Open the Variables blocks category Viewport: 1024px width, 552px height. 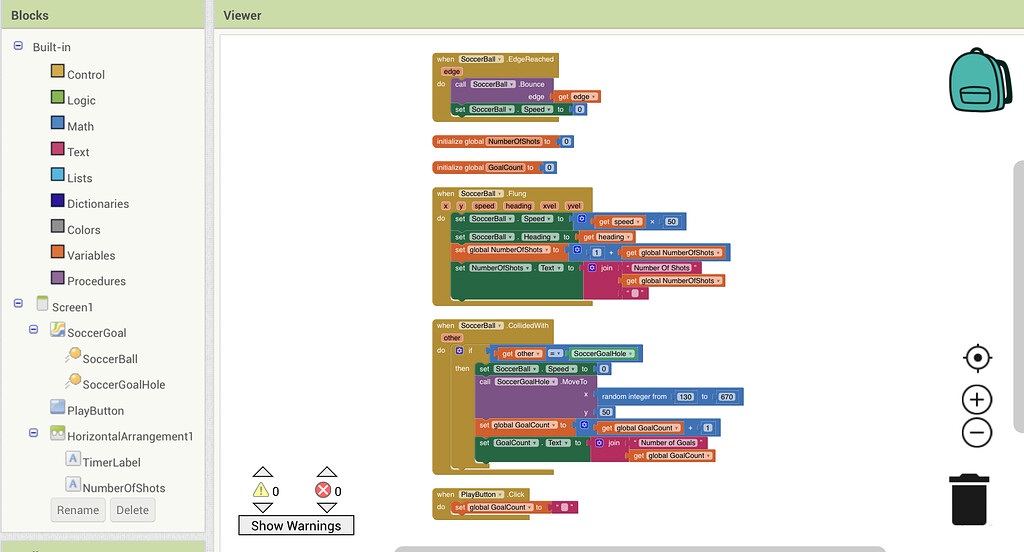click(90, 255)
